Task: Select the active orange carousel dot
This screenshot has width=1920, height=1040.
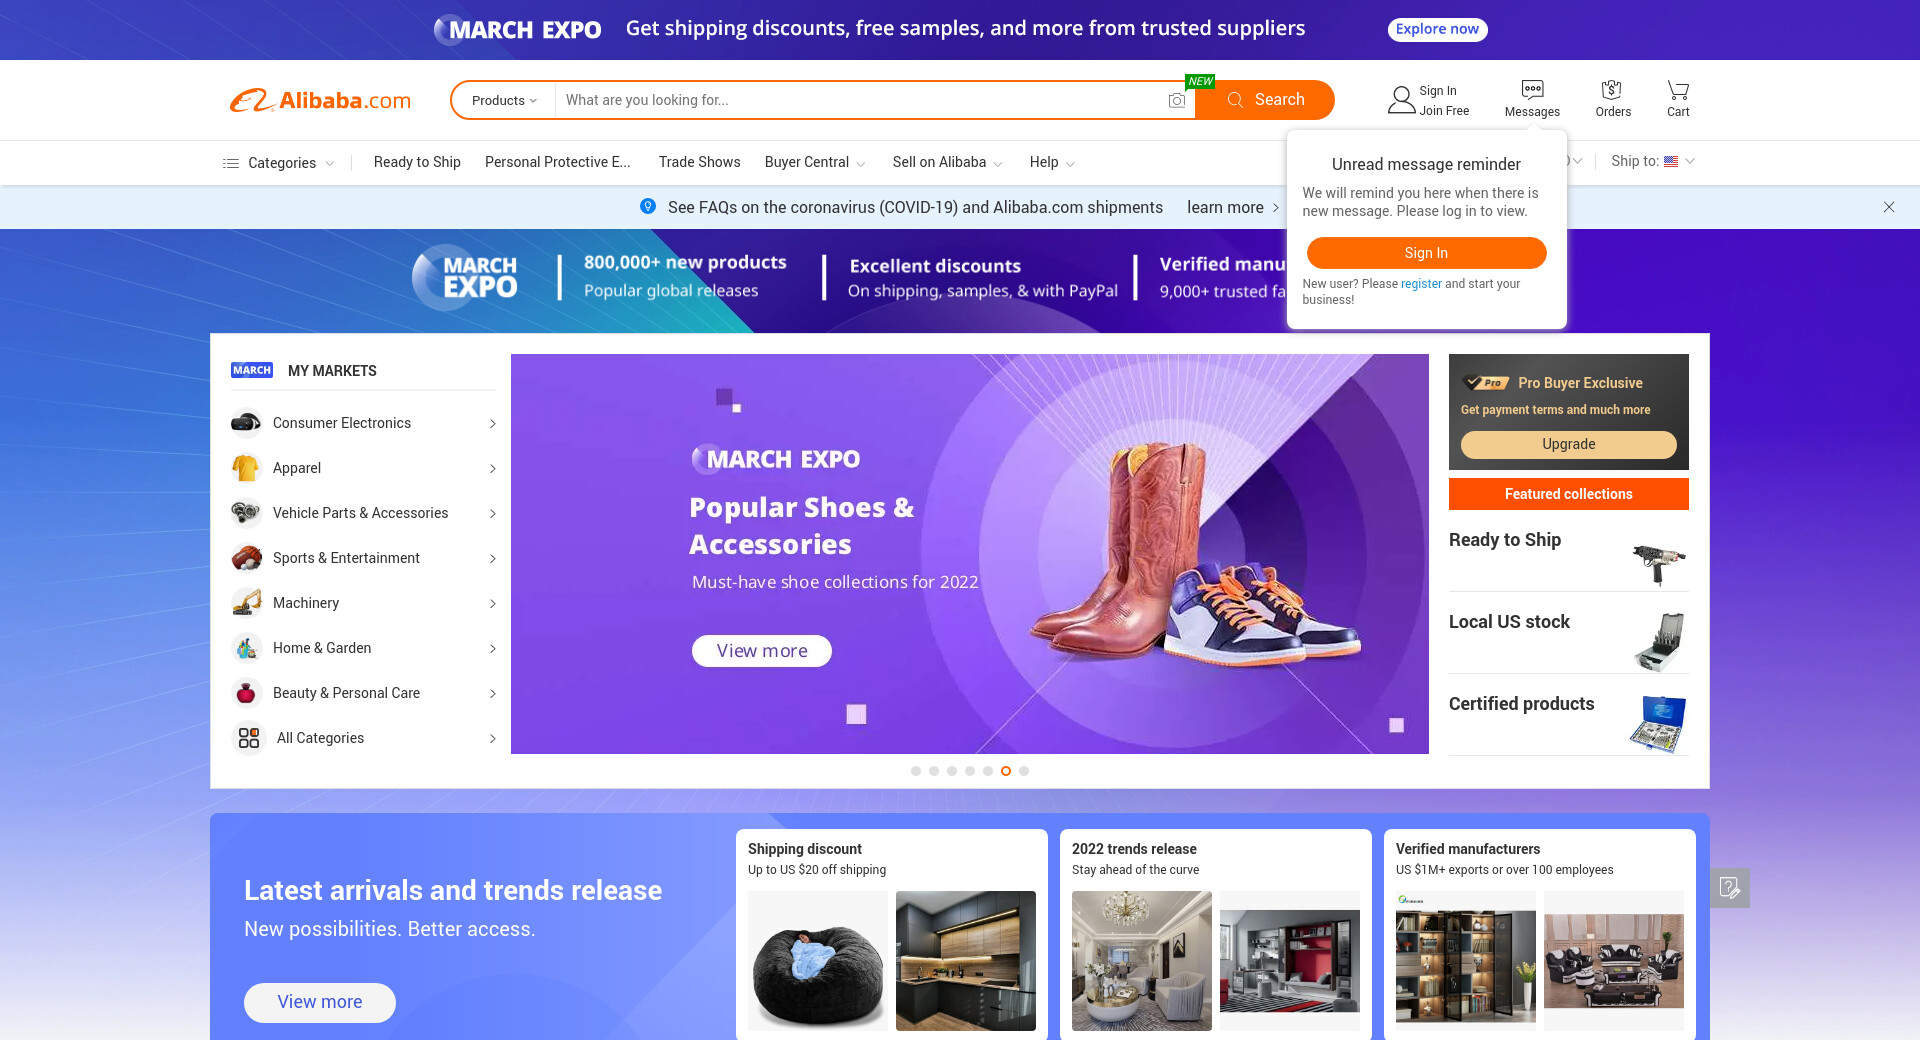Action: coord(1006,771)
